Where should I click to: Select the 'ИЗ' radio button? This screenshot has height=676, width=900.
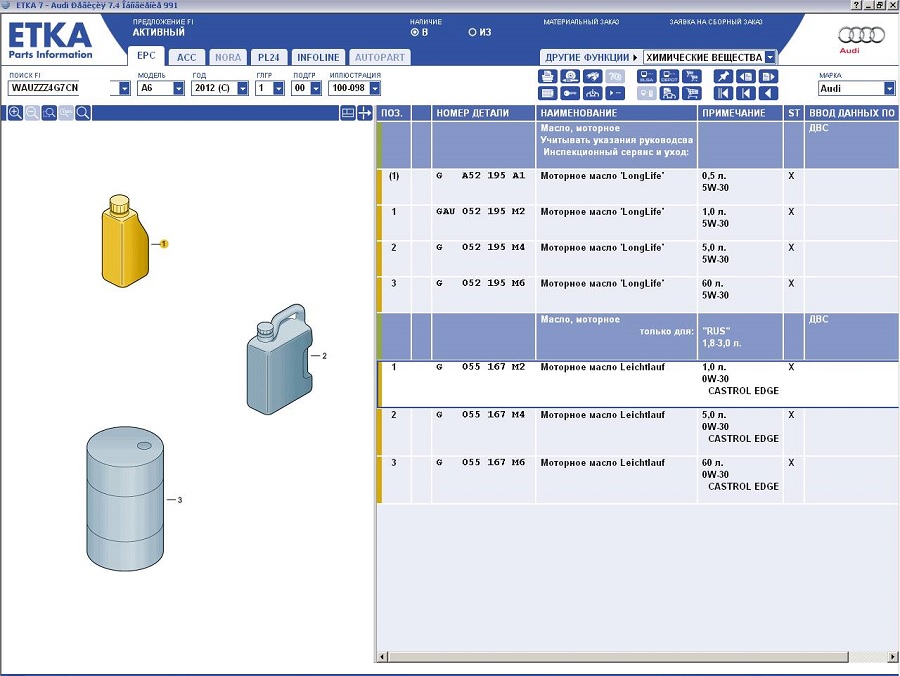pyautogui.click(x=472, y=32)
